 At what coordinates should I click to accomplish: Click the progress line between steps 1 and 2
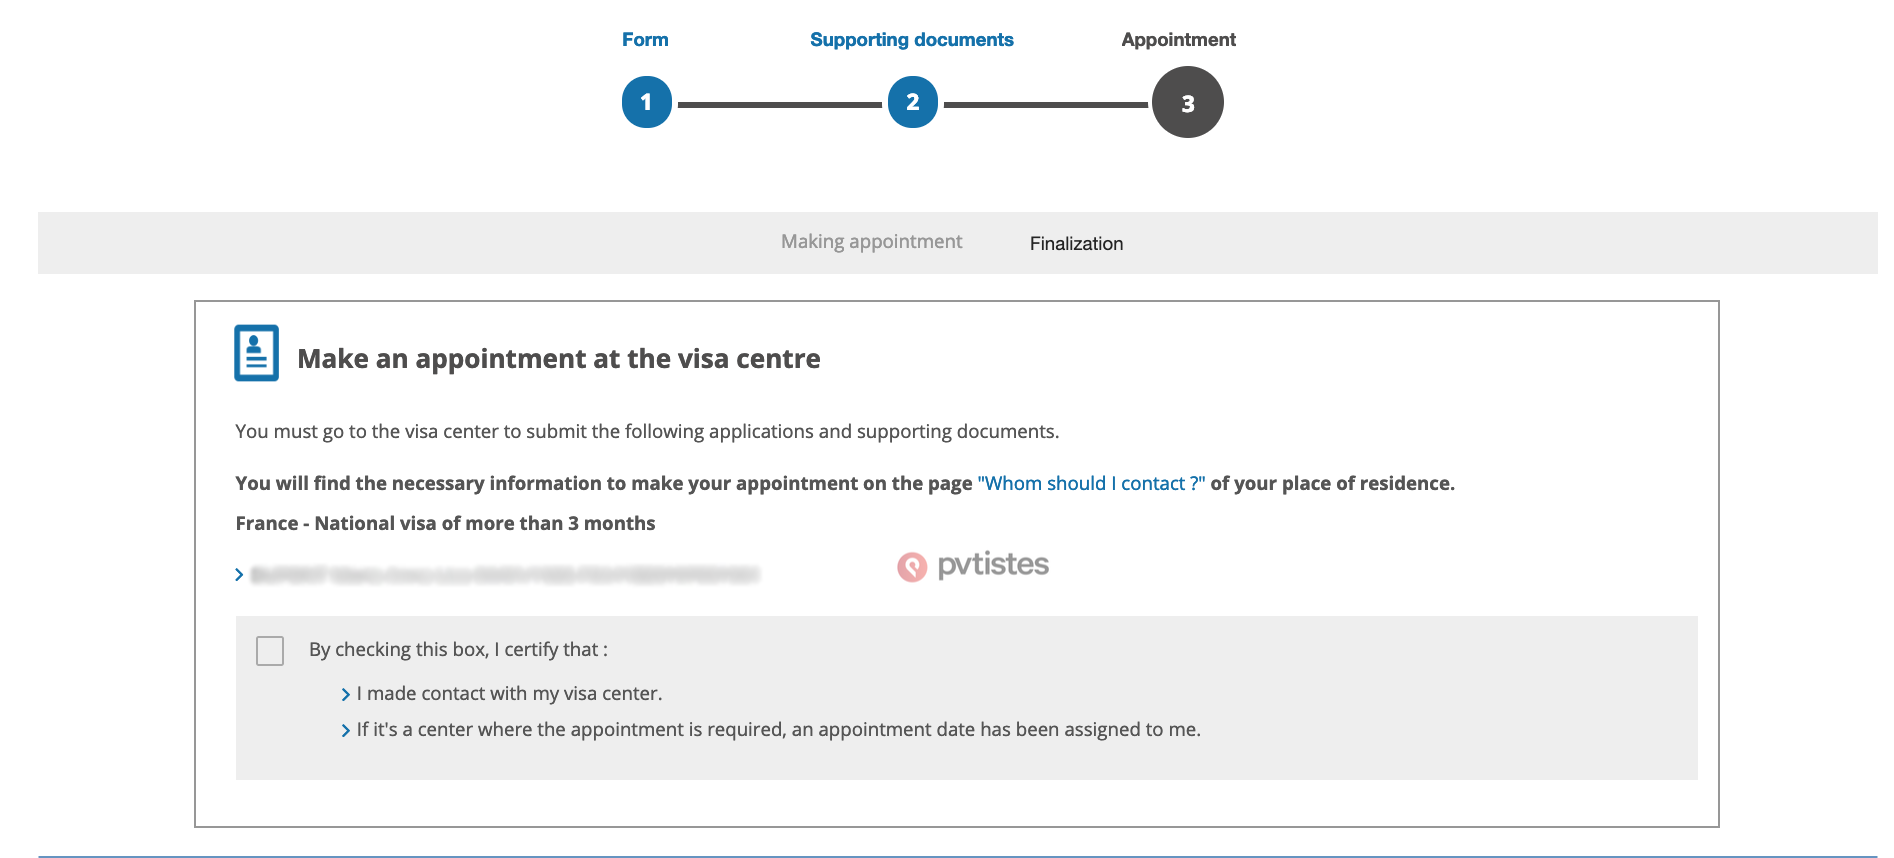click(x=779, y=104)
